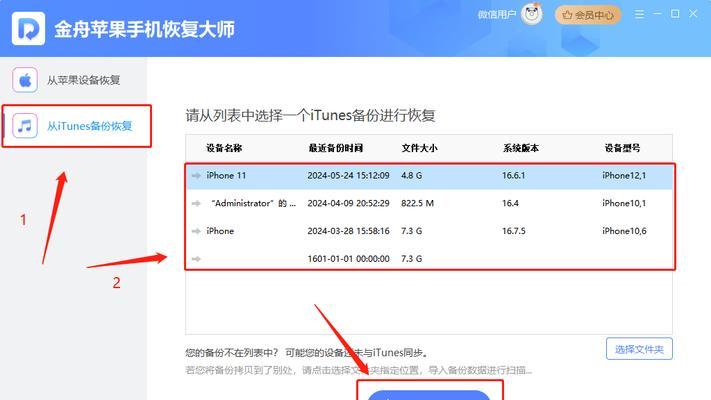This screenshot has width=711, height=400.
Task: Select the "Administrator" 的 backup row
Action: click(x=429, y=204)
